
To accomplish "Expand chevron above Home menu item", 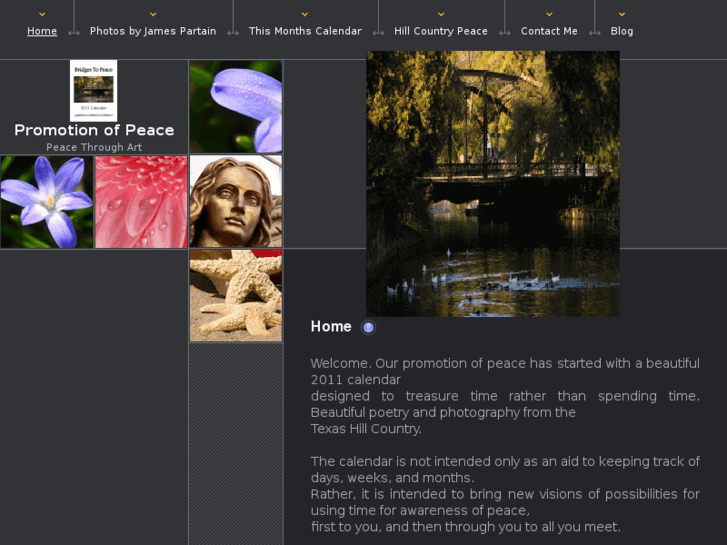I will coord(42,14).
